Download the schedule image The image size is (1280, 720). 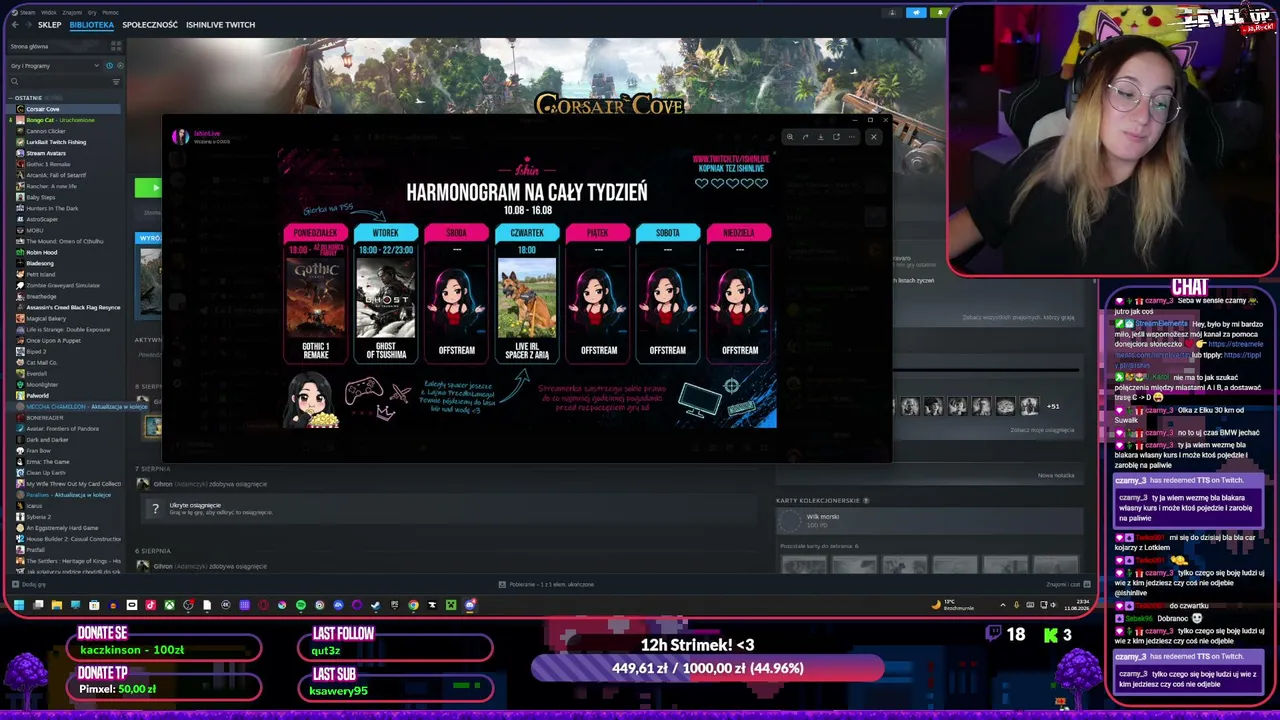click(x=820, y=137)
